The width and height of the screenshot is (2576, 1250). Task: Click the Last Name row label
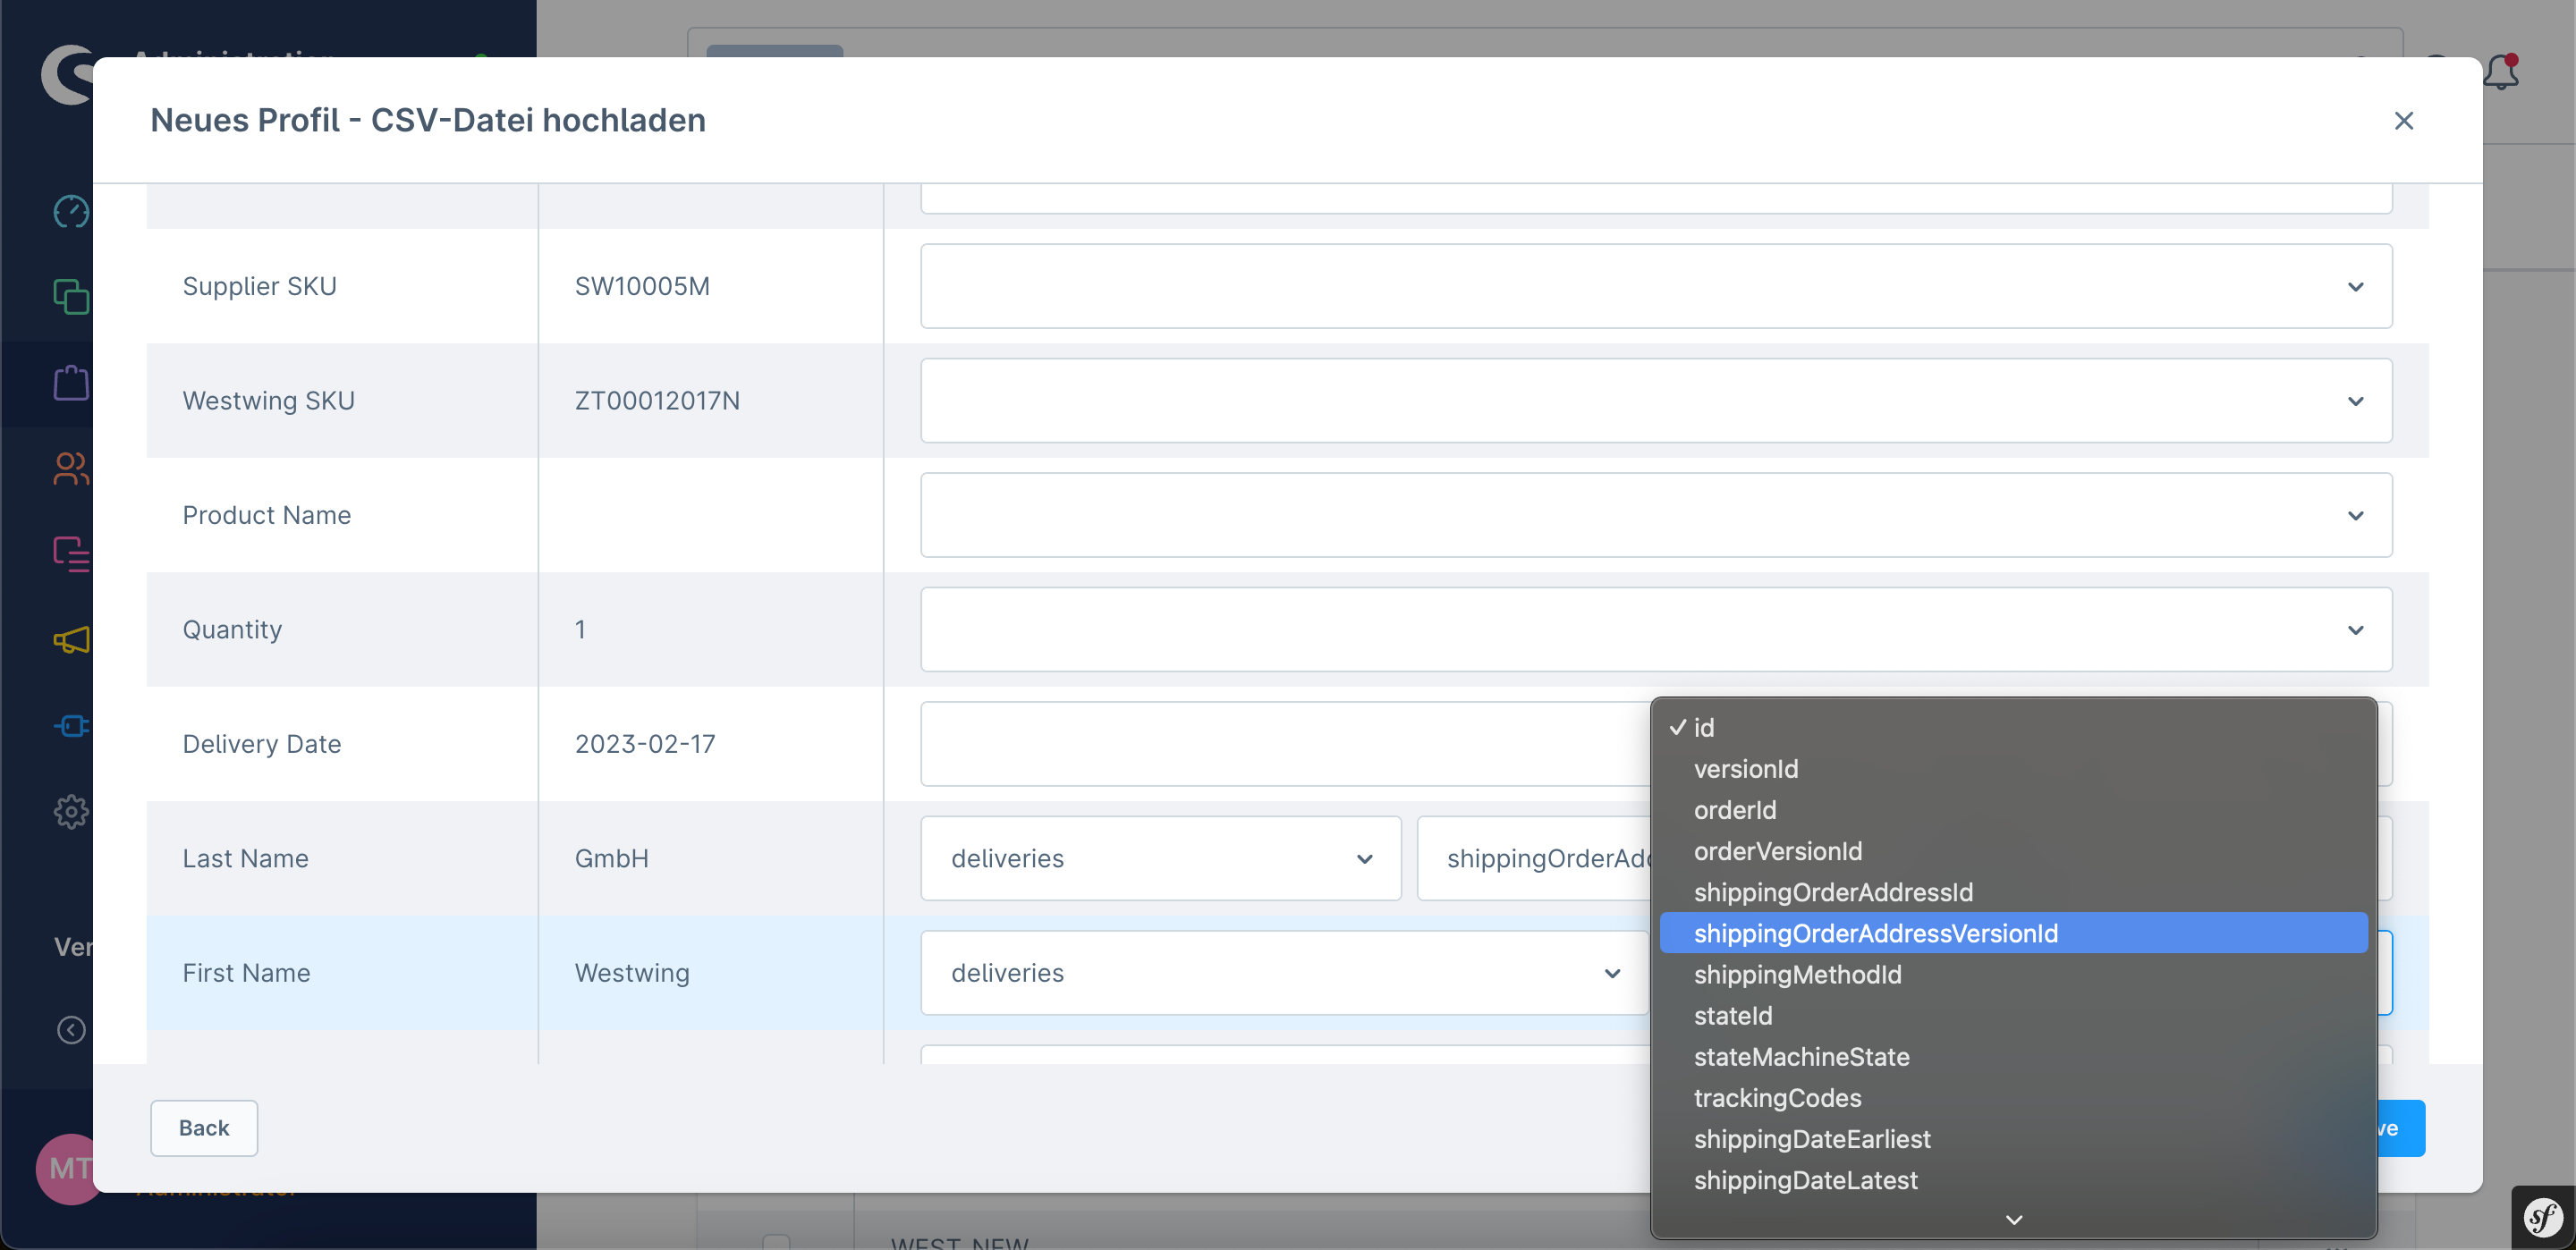[x=246, y=859]
